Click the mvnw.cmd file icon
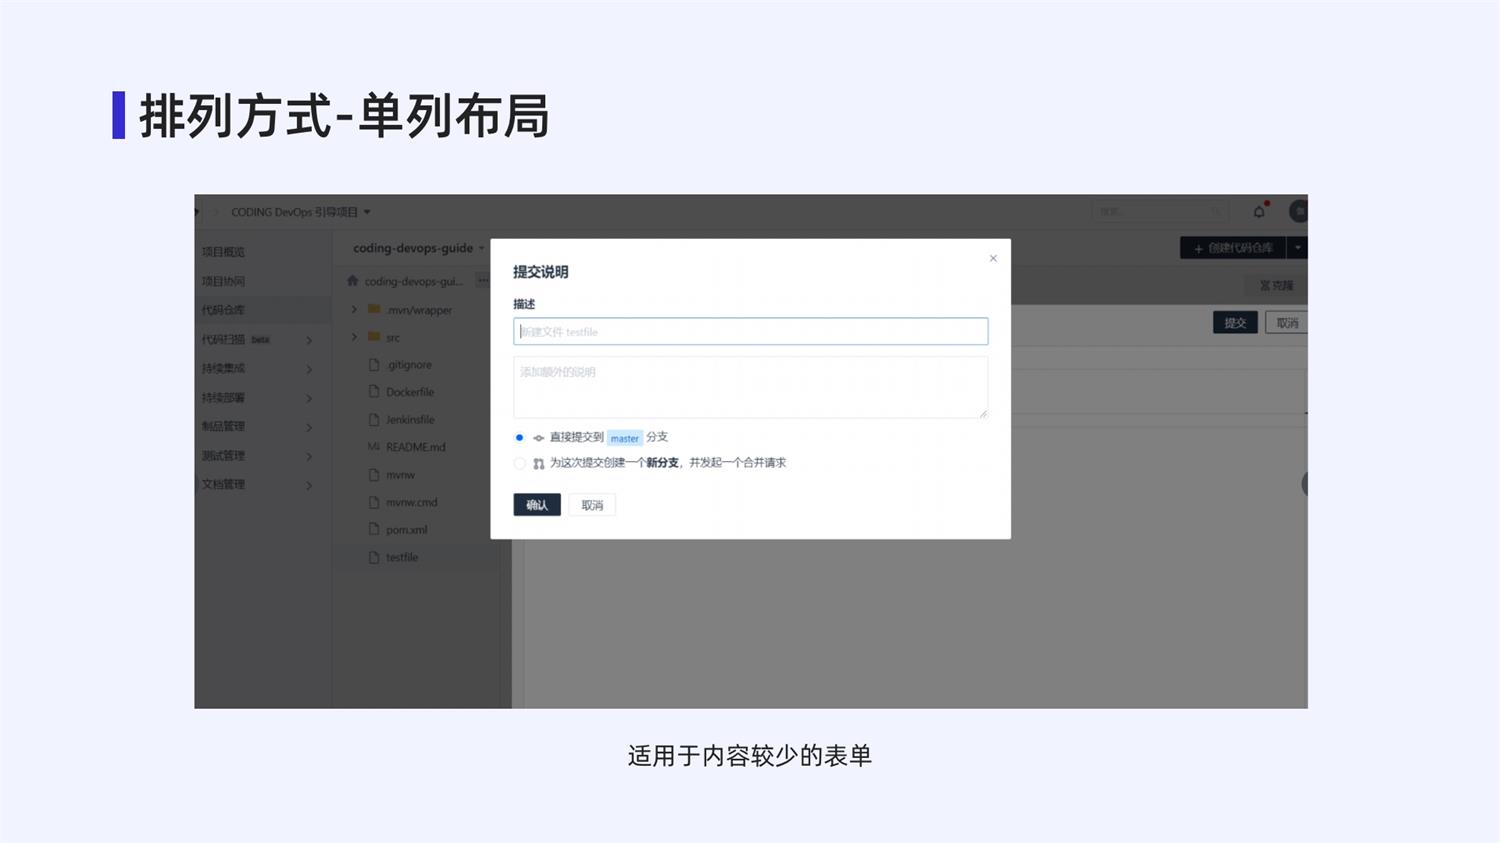 coord(374,502)
